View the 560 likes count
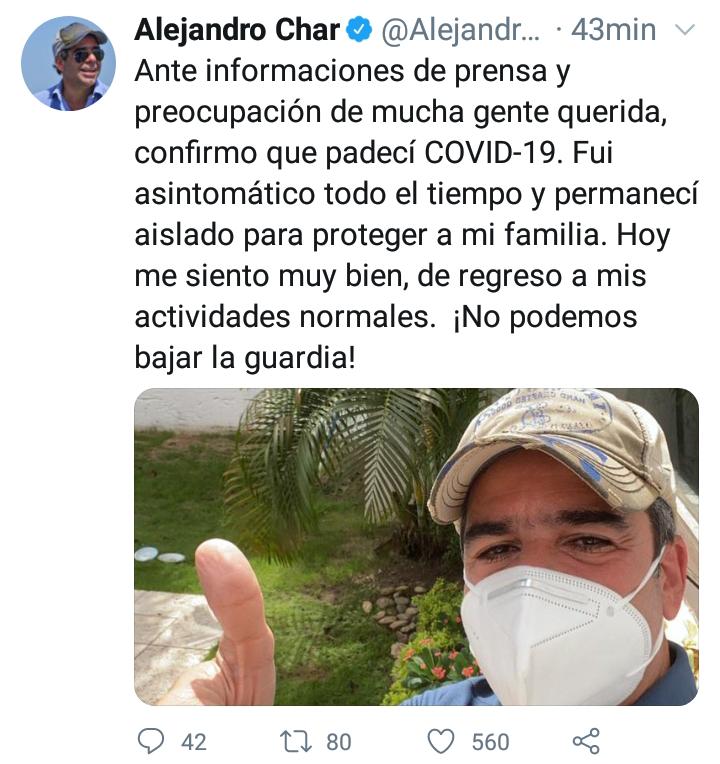The height and width of the screenshot is (764, 720). coord(490,742)
